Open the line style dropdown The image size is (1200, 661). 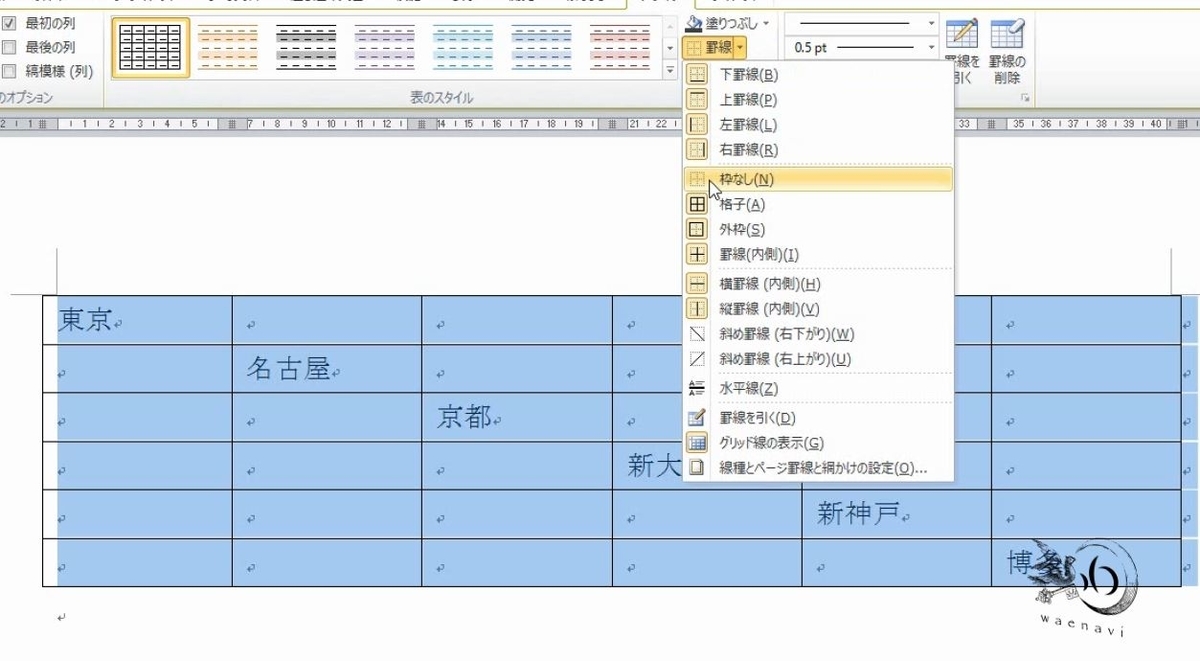pyautogui.click(x=930, y=22)
